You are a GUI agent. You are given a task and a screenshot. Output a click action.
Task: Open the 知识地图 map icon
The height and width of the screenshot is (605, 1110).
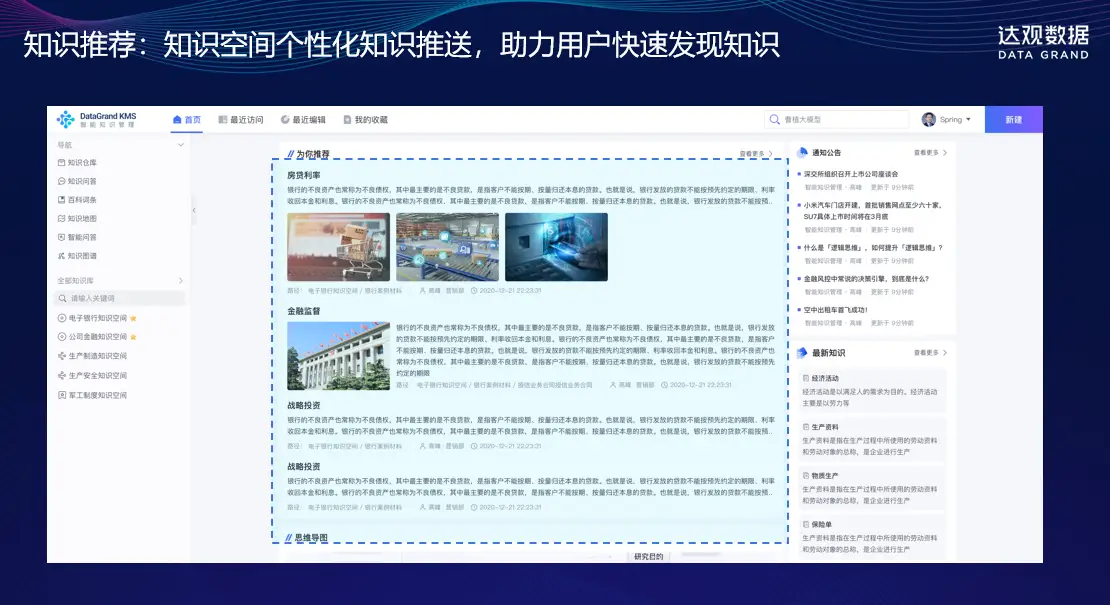62,218
